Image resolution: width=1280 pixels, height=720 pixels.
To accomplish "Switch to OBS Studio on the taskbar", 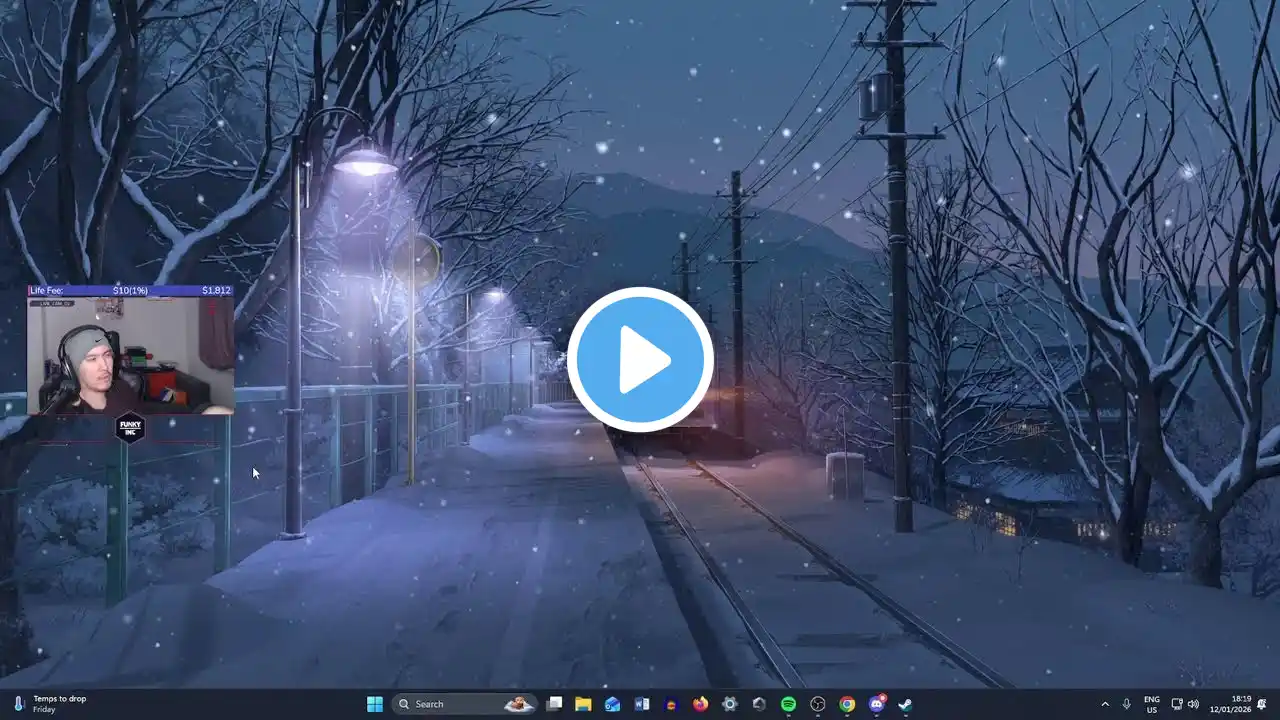I will point(818,704).
